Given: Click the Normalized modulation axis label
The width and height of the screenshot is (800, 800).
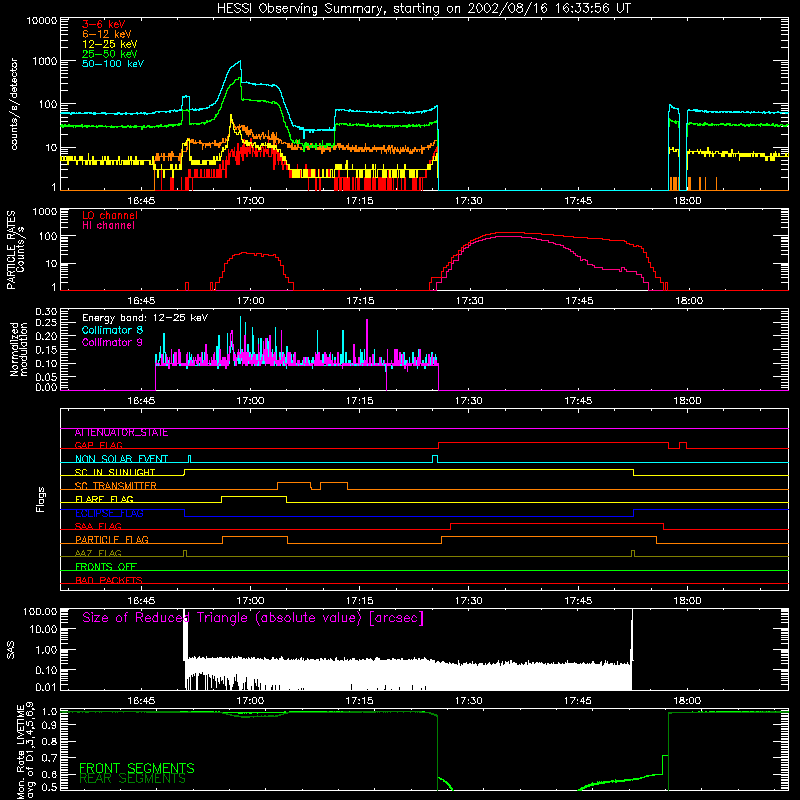Looking at the screenshot, I should point(19,349).
